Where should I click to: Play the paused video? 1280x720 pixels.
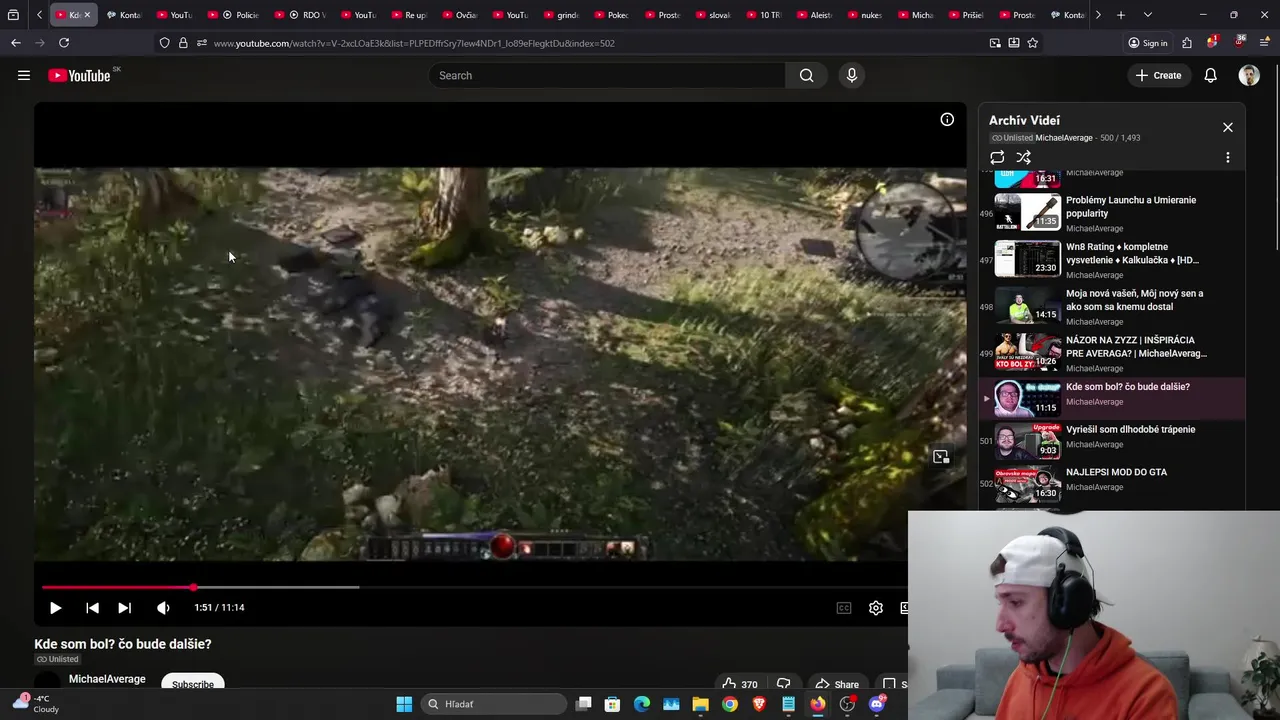pyautogui.click(x=55, y=607)
